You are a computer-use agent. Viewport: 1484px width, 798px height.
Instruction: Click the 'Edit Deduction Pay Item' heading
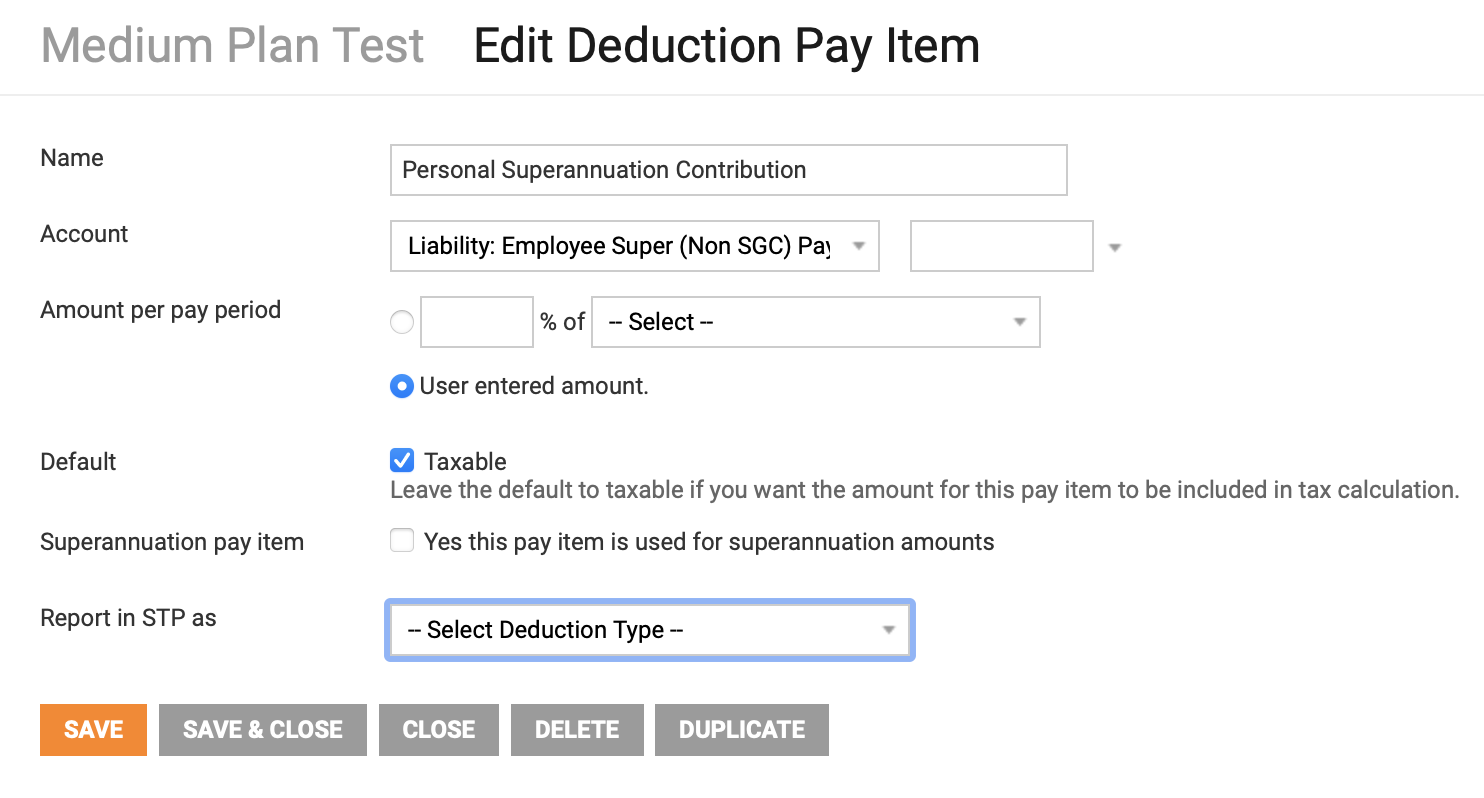click(x=725, y=45)
